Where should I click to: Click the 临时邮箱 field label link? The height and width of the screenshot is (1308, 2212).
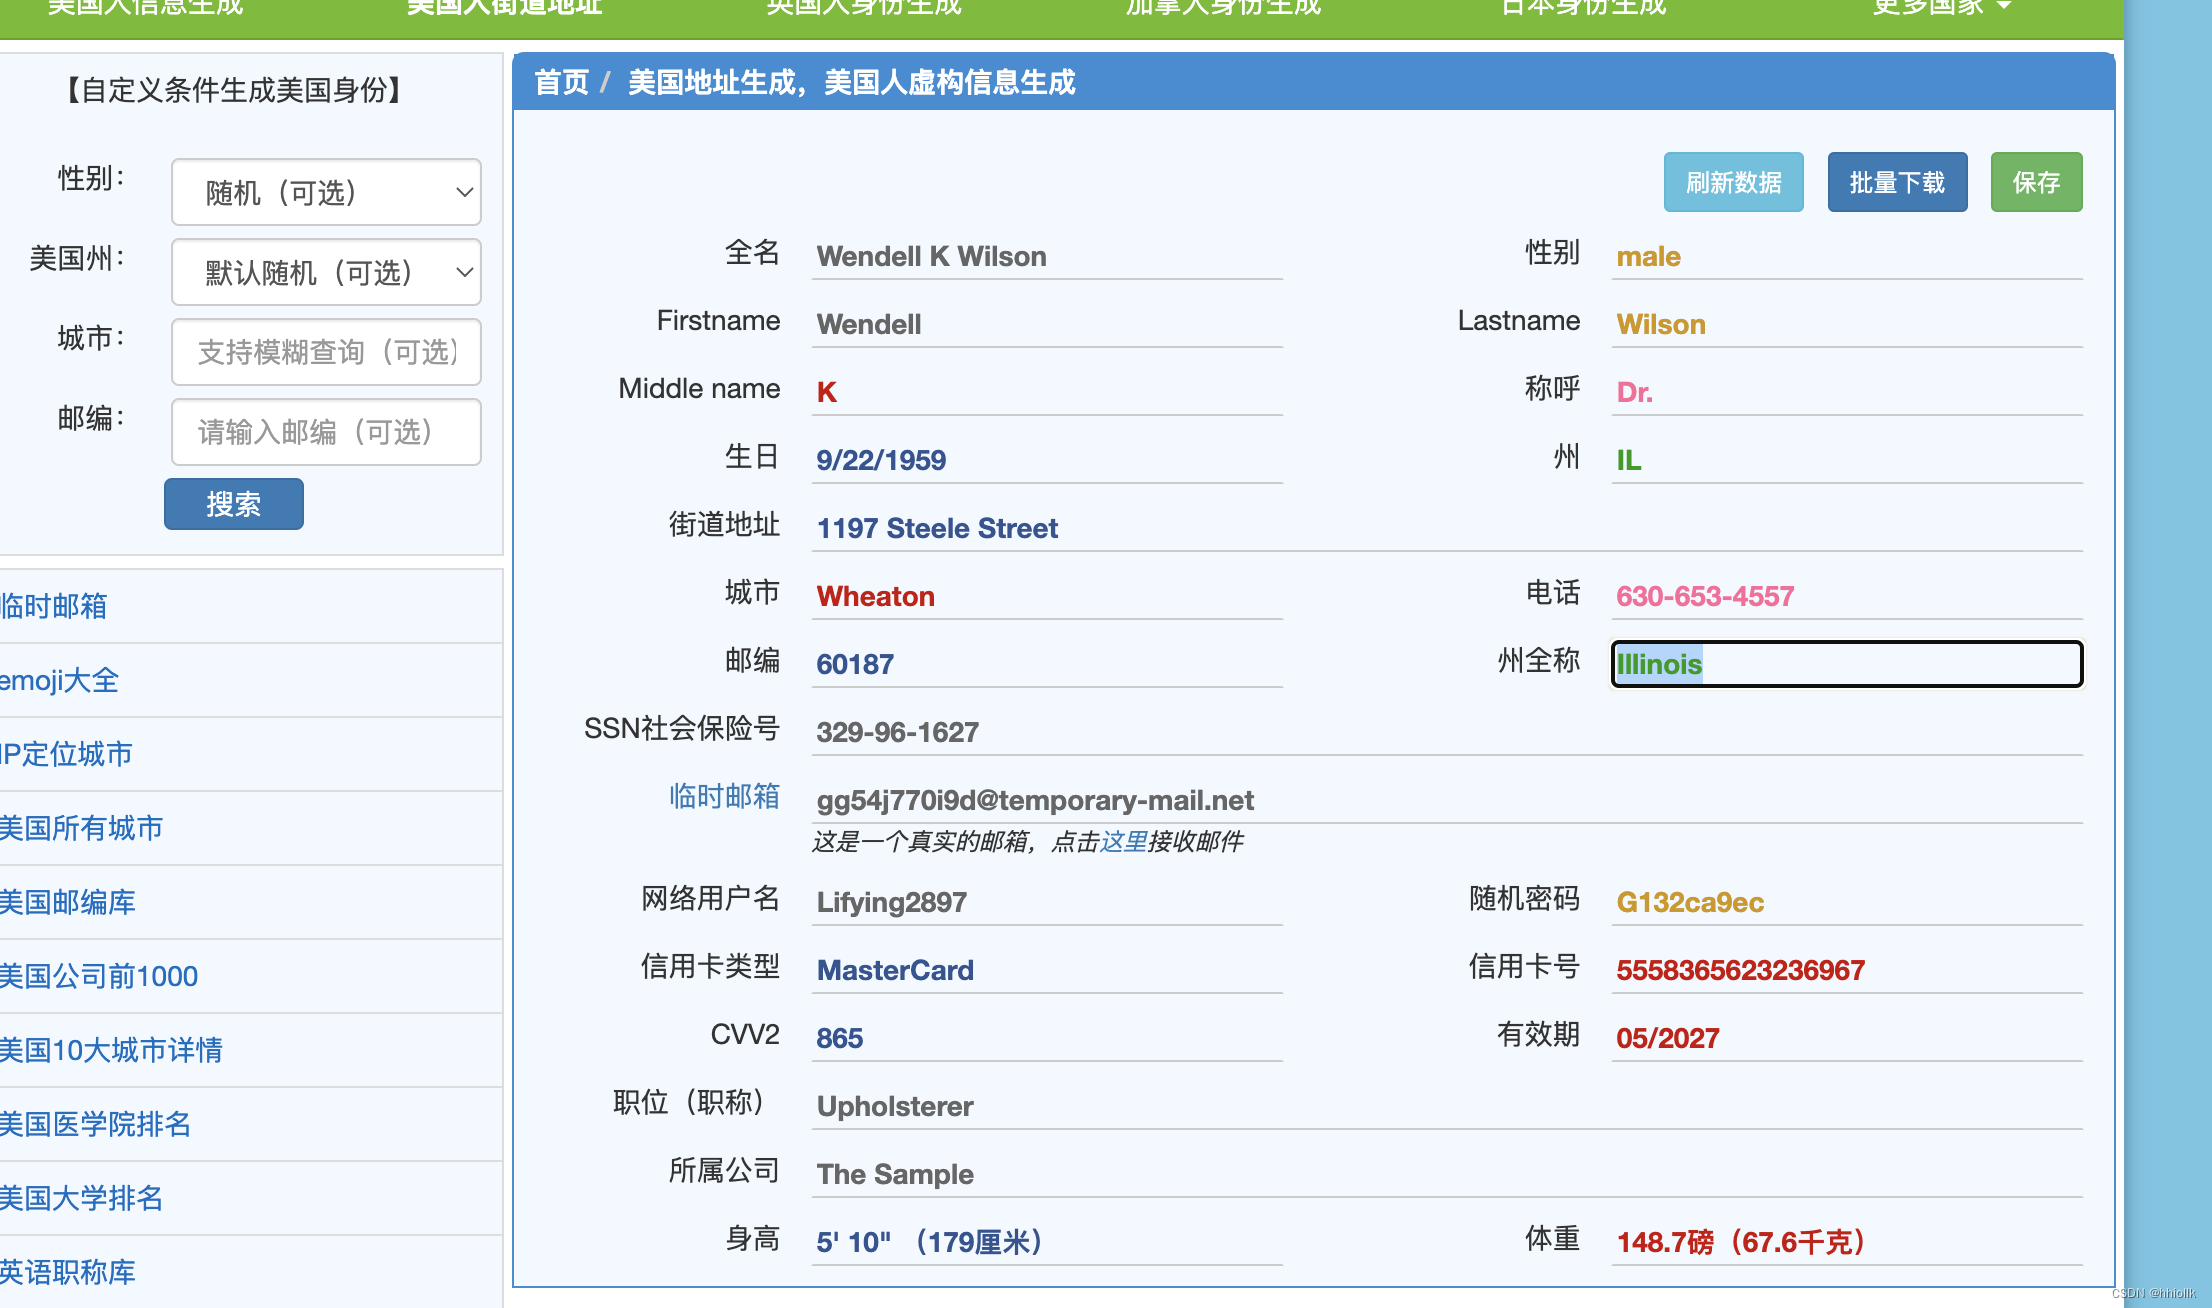pos(724,797)
